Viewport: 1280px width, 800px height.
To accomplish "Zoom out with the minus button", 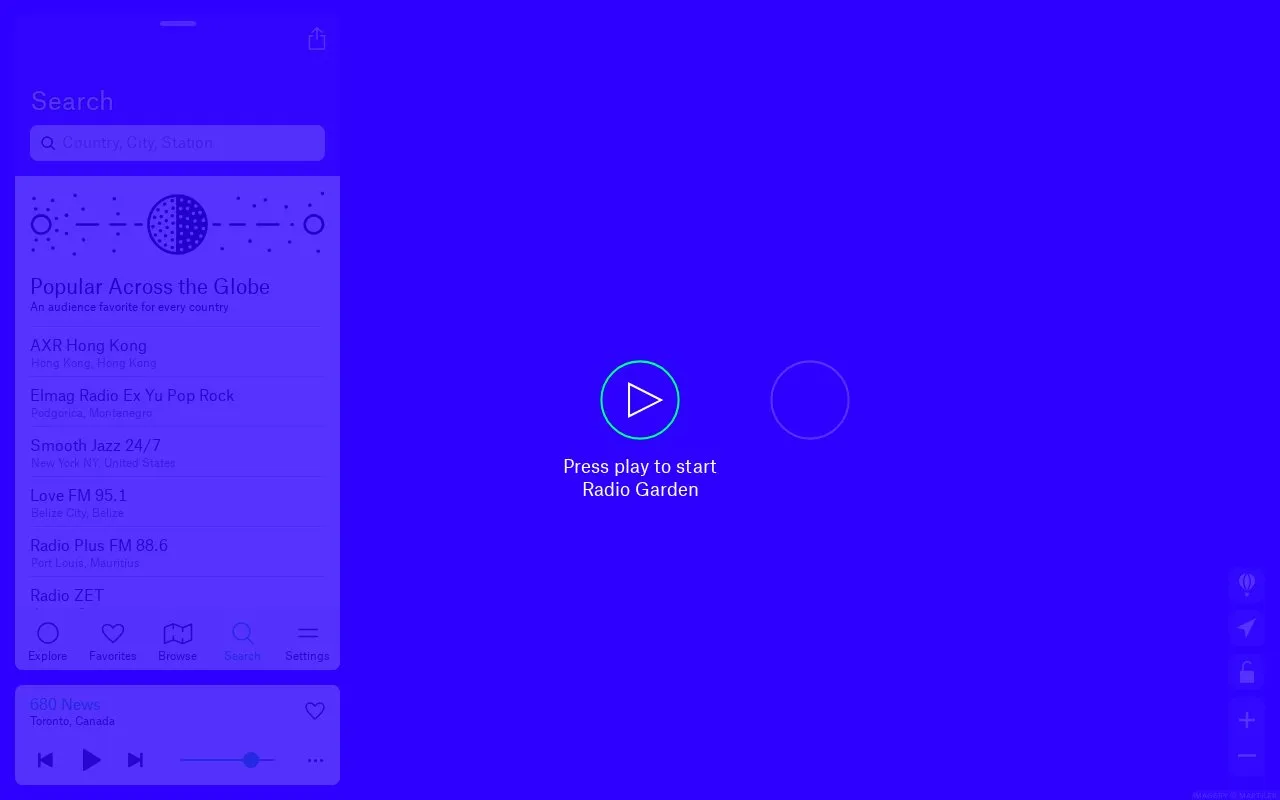I will (x=1247, y=756).
